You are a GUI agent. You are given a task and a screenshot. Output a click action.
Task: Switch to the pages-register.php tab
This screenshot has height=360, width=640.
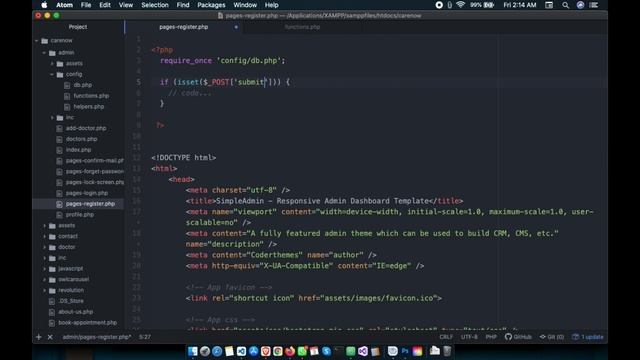[x=184, y=27]
